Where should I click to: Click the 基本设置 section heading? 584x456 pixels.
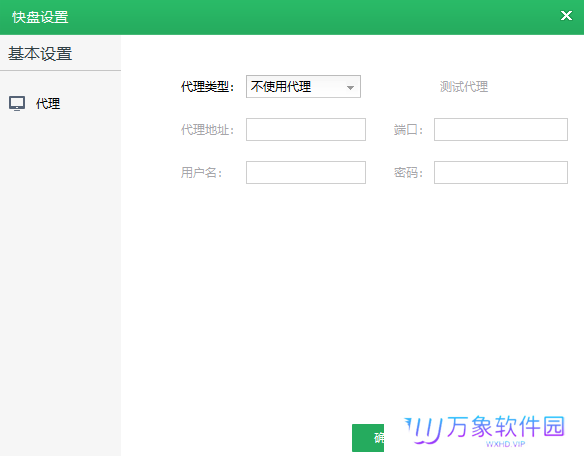point(40,54)
